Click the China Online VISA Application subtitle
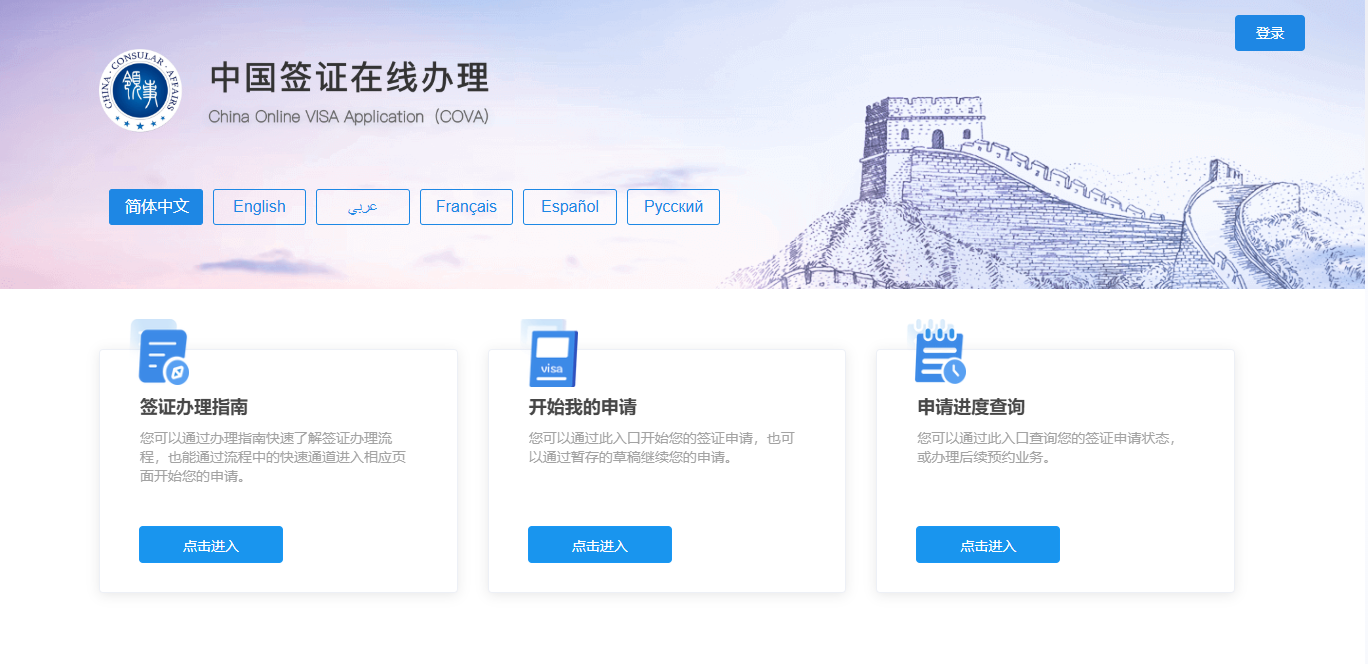This screenshot has width=1368, height=664. pyautogui.click(x=349, y=117)
